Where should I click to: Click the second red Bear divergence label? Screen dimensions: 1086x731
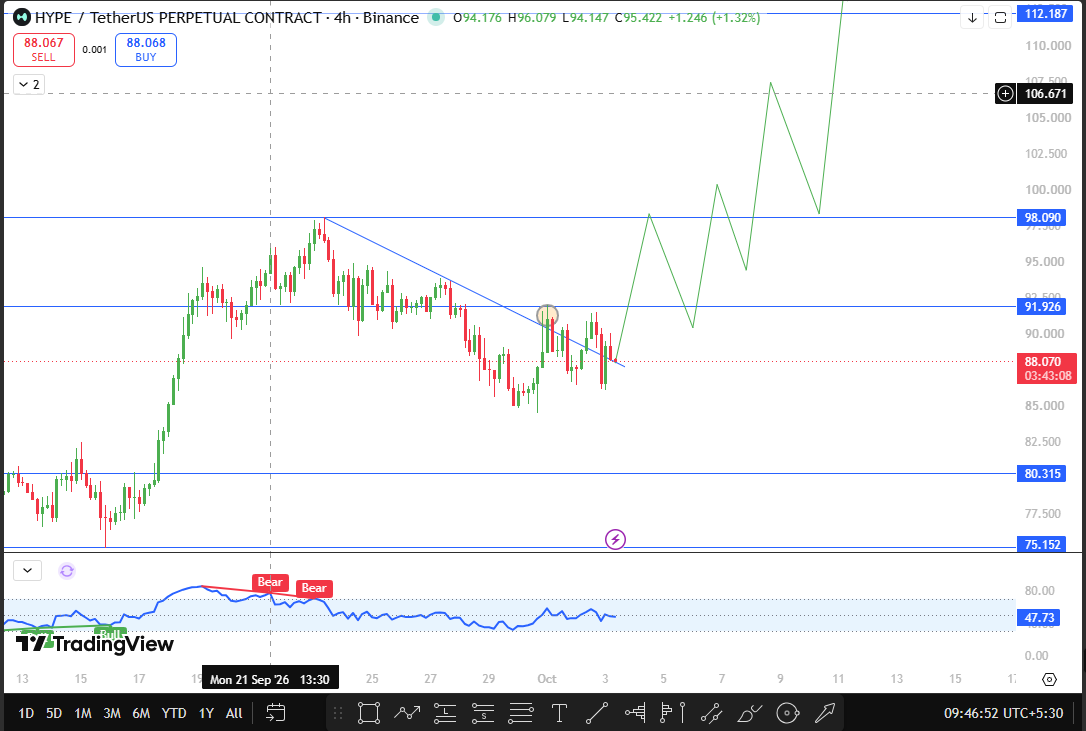click(x=314, y=588)
